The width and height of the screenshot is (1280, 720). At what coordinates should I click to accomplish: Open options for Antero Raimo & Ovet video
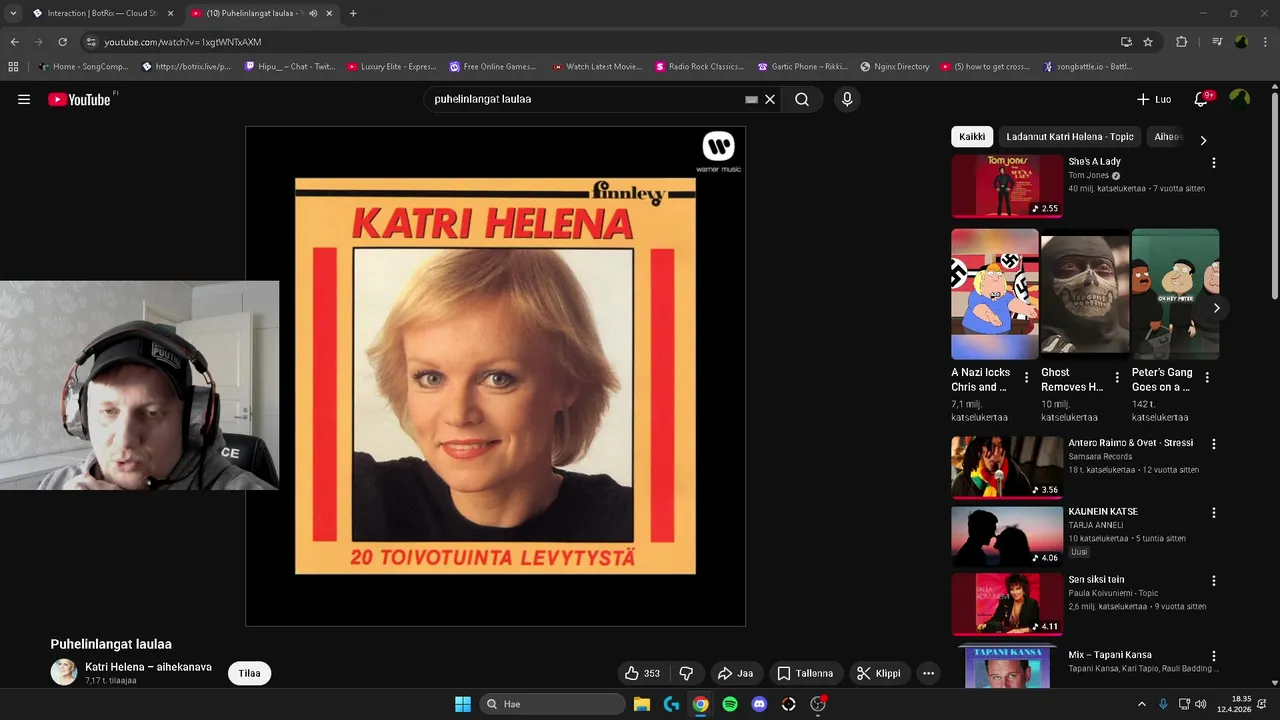(x=1214, y=444)
